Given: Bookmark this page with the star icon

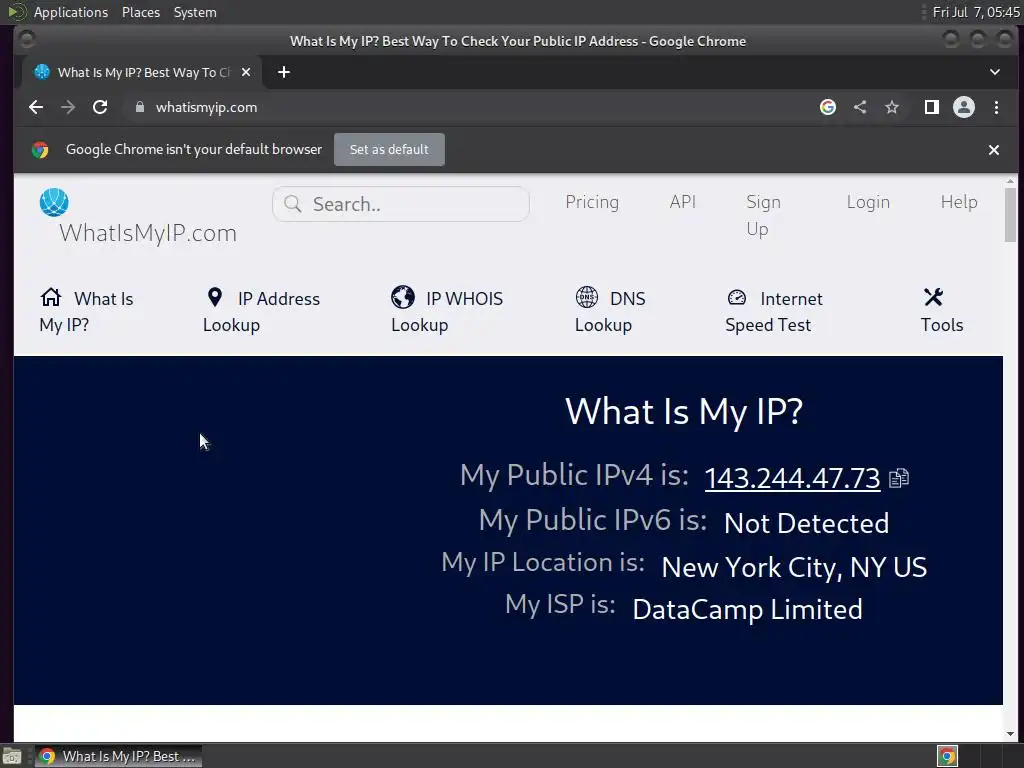Looking at the screenshot, I should (x=892, y=107).
